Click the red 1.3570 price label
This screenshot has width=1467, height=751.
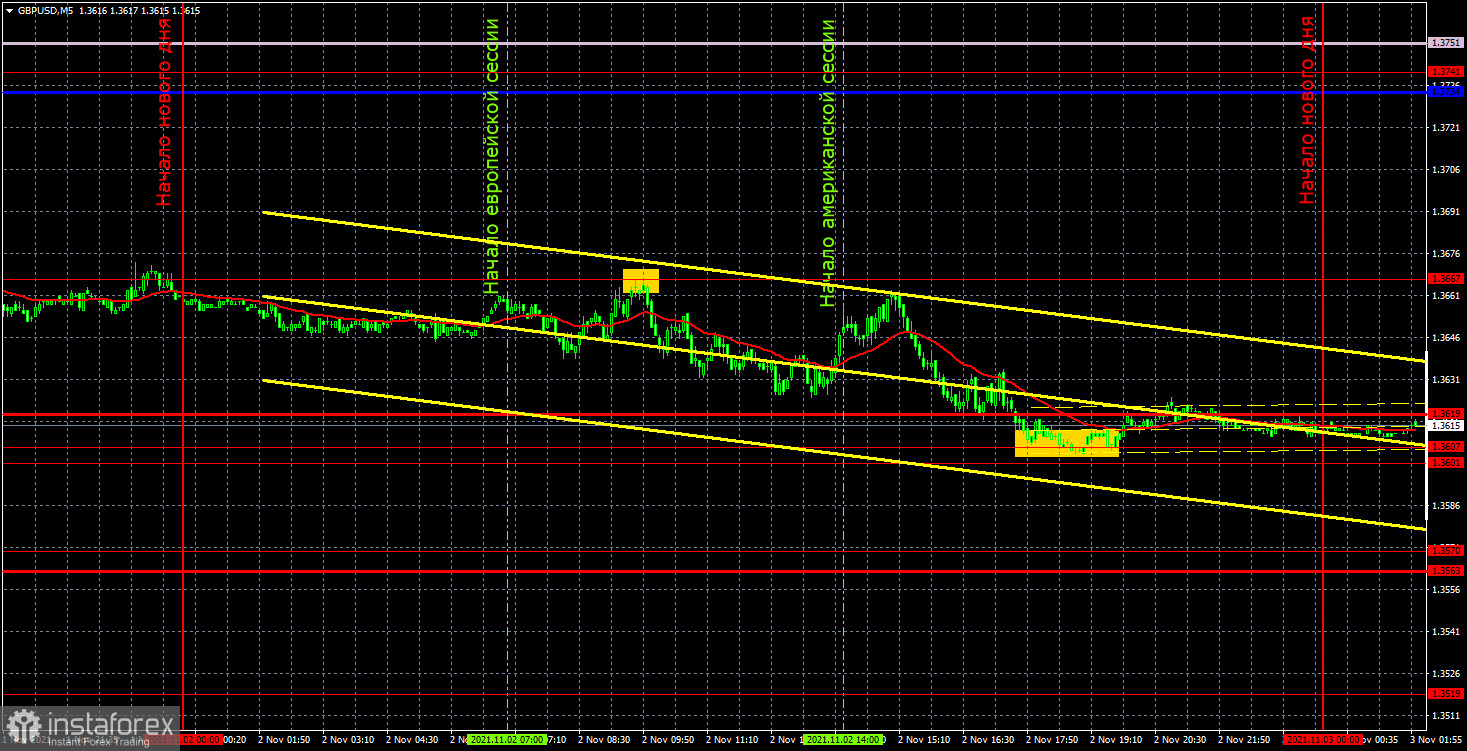point(1446,550)
